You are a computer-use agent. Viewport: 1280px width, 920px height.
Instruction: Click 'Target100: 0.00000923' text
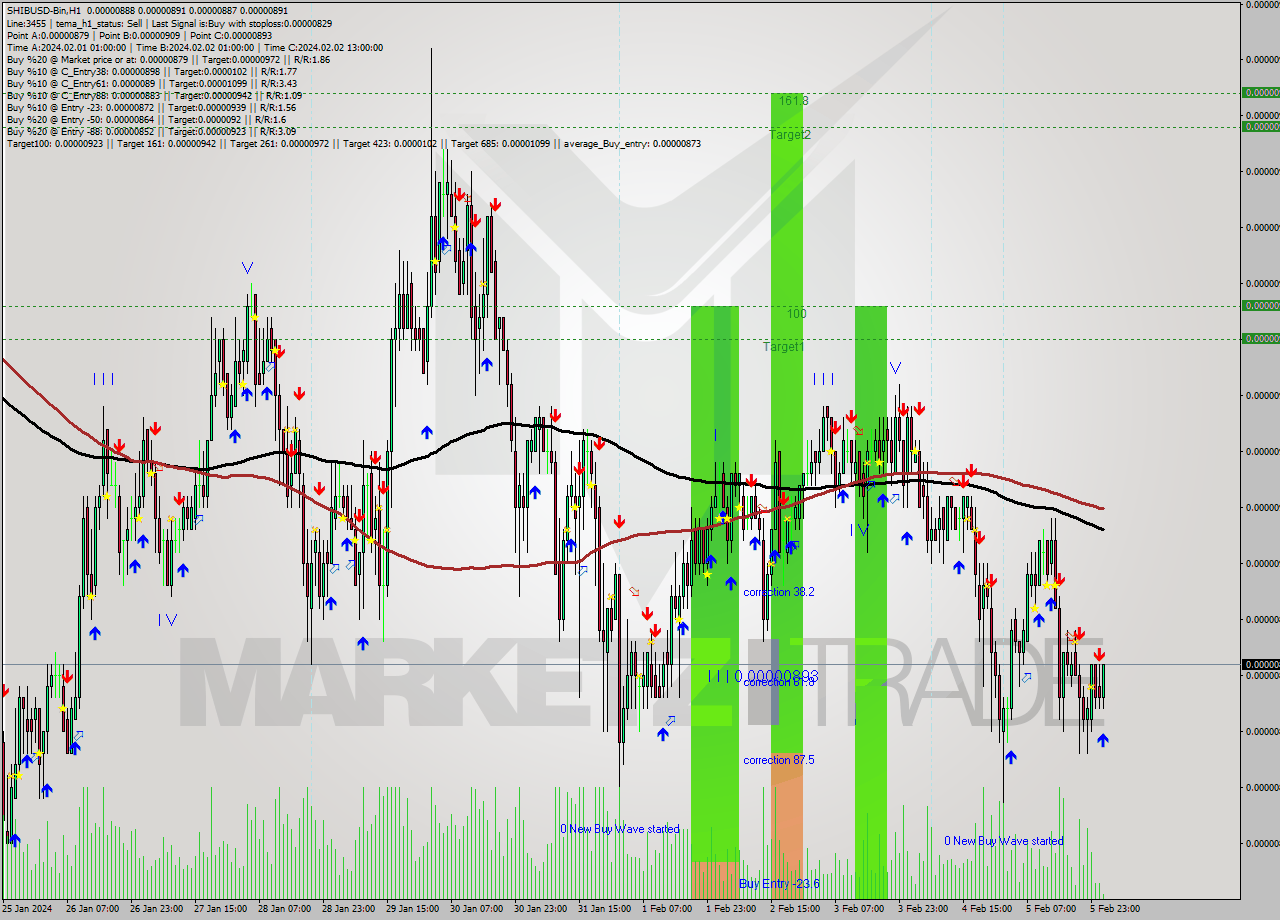54,144
